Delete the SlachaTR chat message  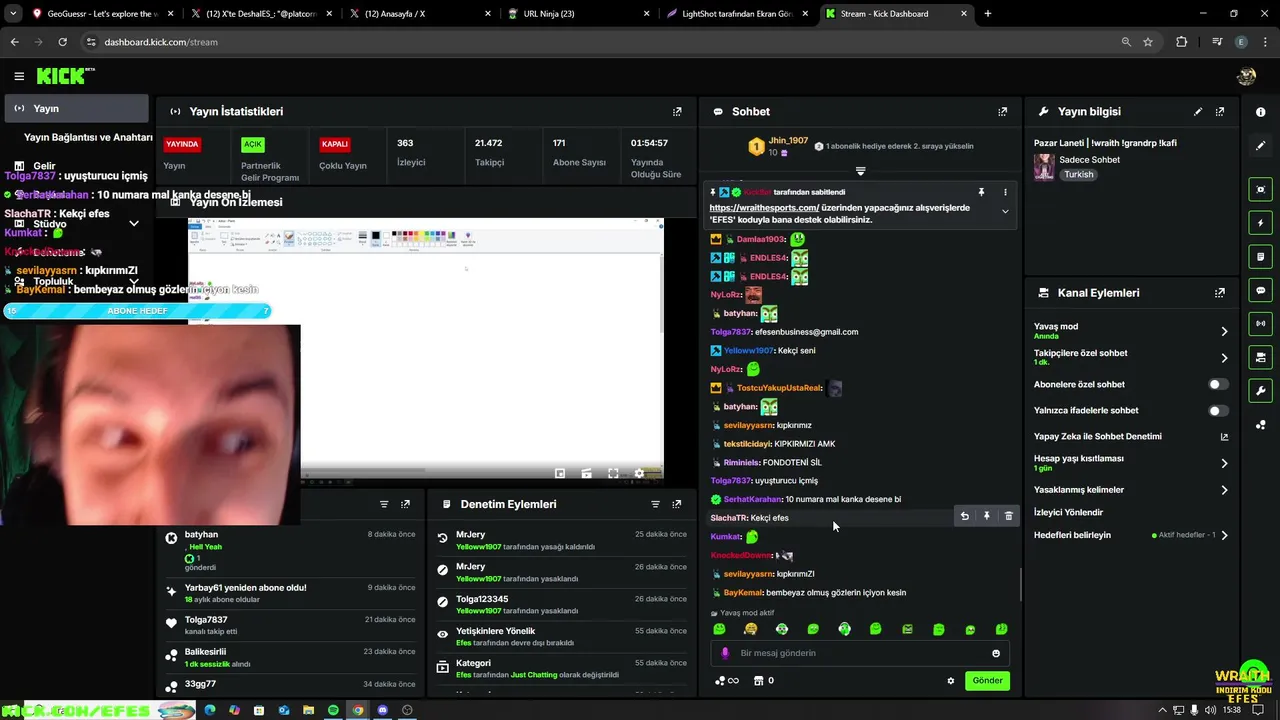[1008, 516]
